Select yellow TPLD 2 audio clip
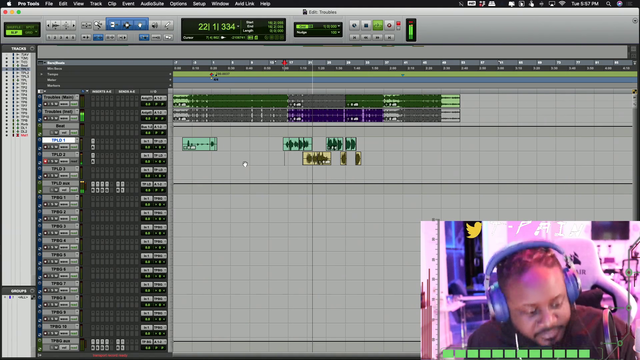The height and width of the screenshot is (360, 640). [x=317, y=158]
